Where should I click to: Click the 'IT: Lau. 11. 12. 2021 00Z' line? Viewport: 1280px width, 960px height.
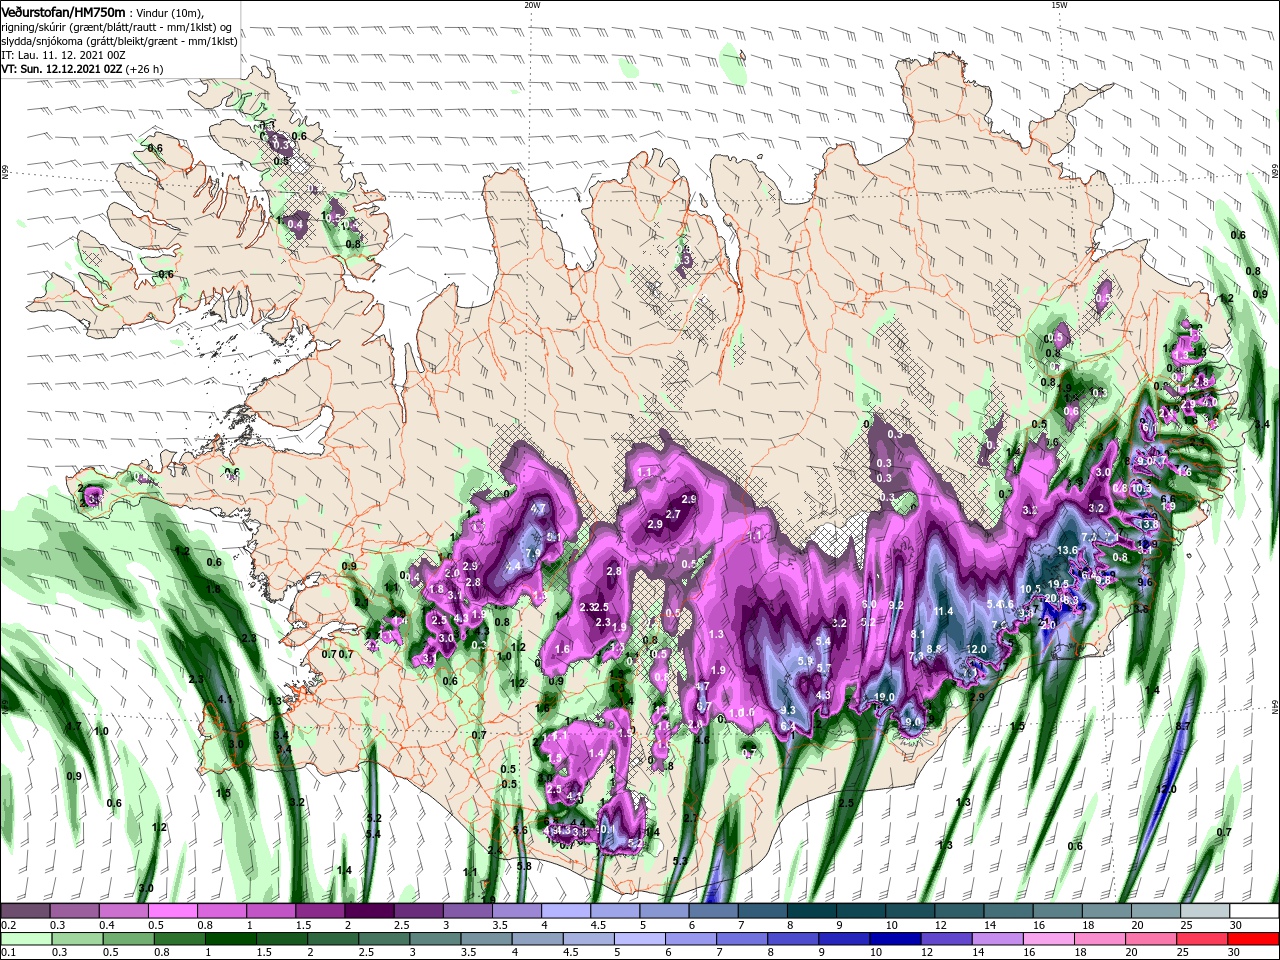63,55
